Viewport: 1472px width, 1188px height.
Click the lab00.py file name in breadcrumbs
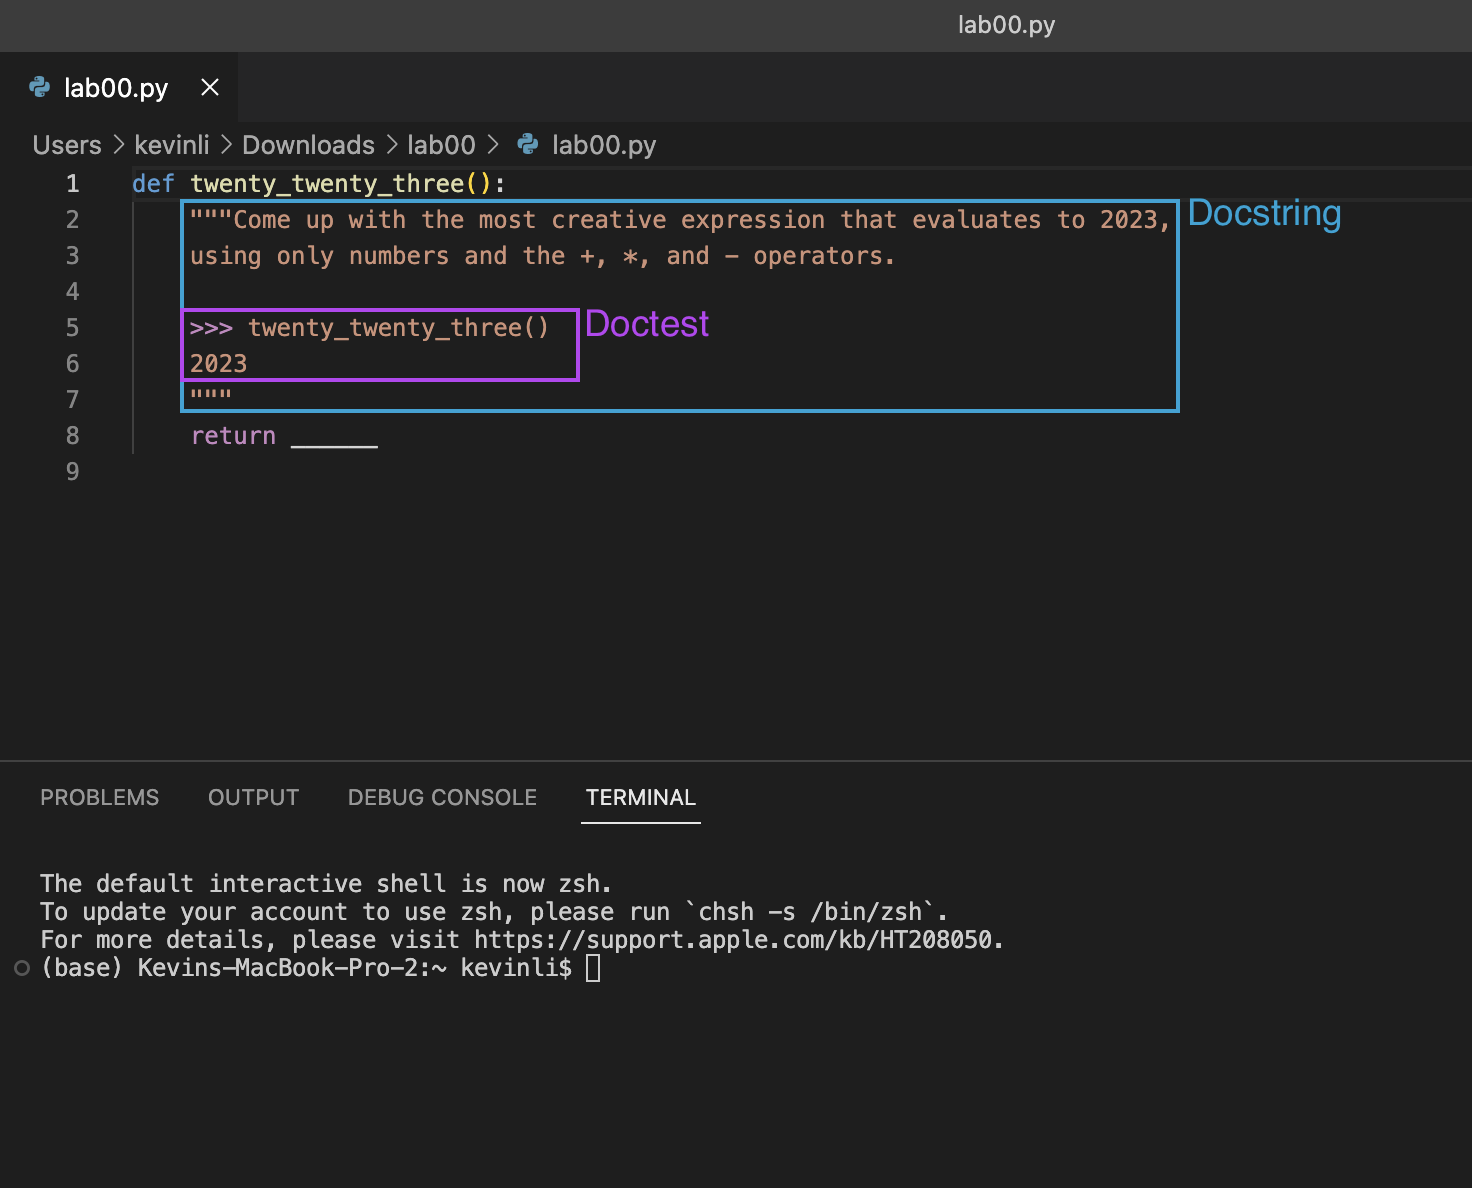tap(604, 145)
